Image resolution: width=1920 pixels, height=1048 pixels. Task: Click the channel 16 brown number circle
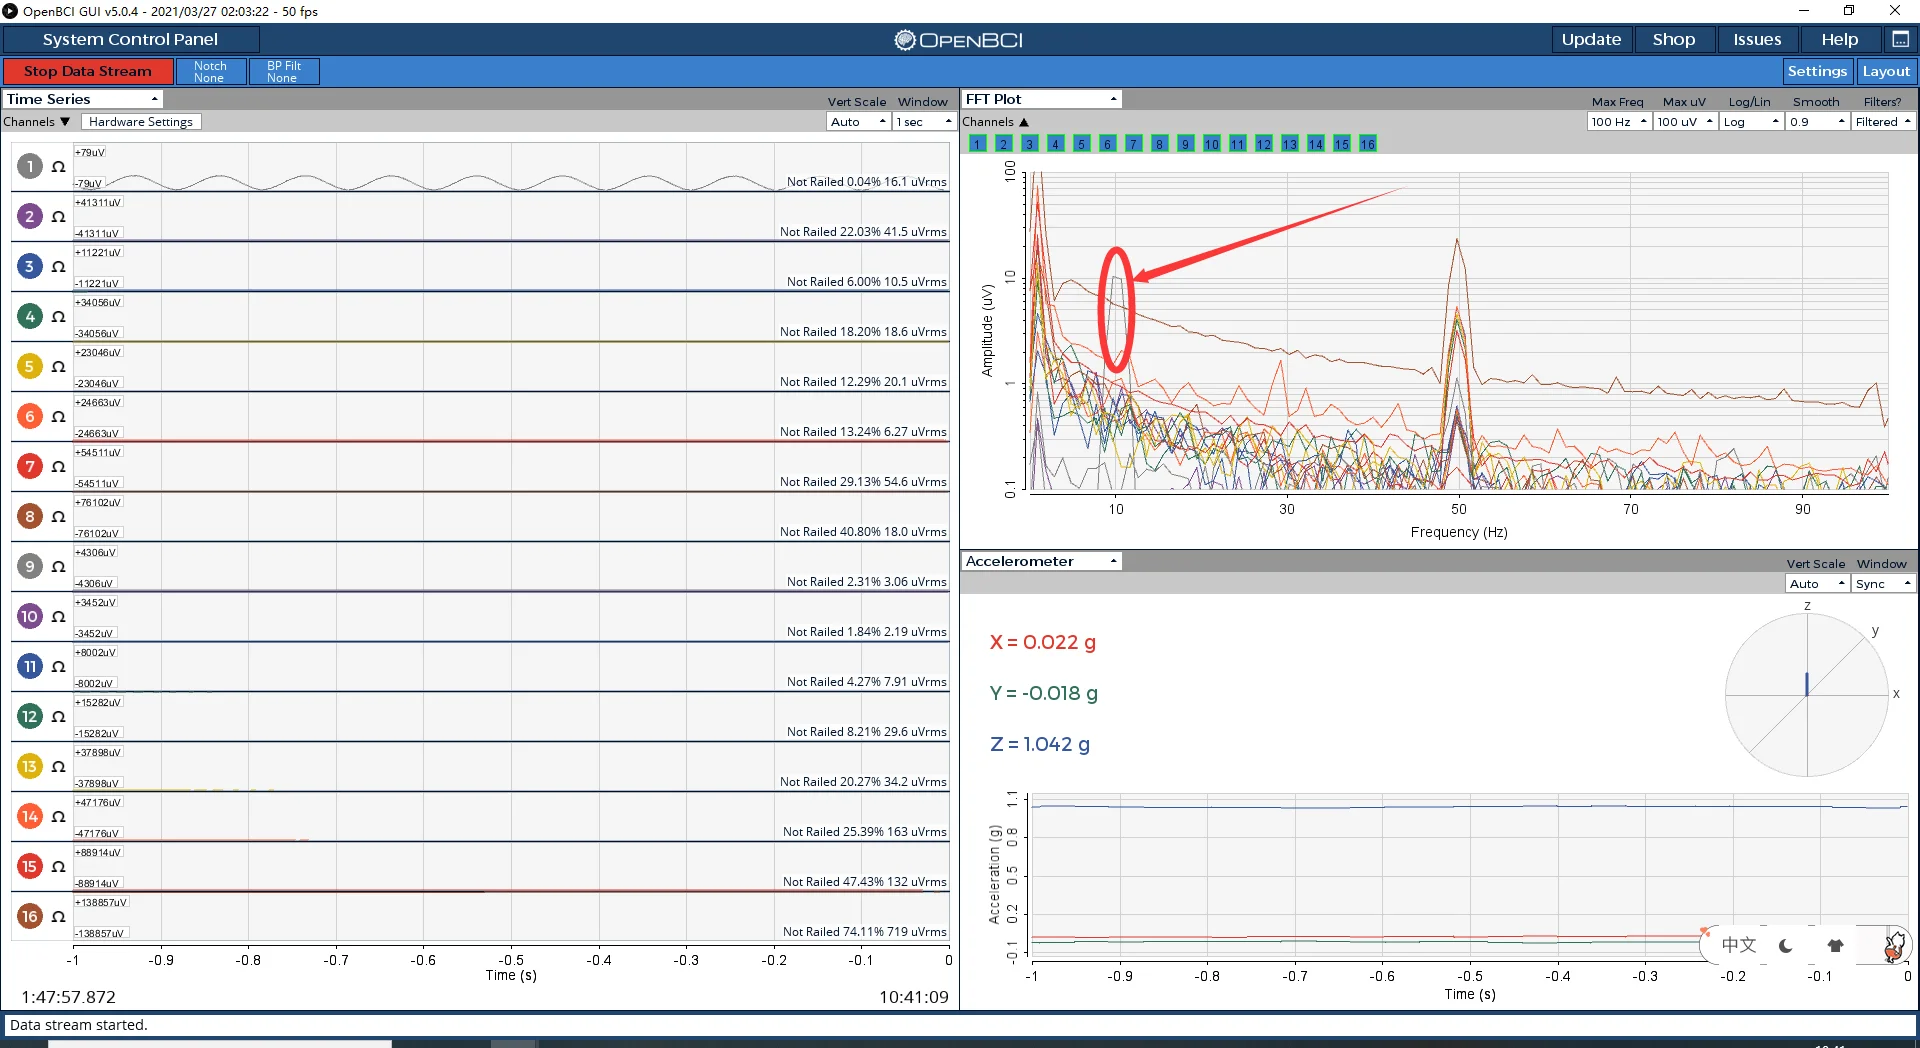(29, 916)
